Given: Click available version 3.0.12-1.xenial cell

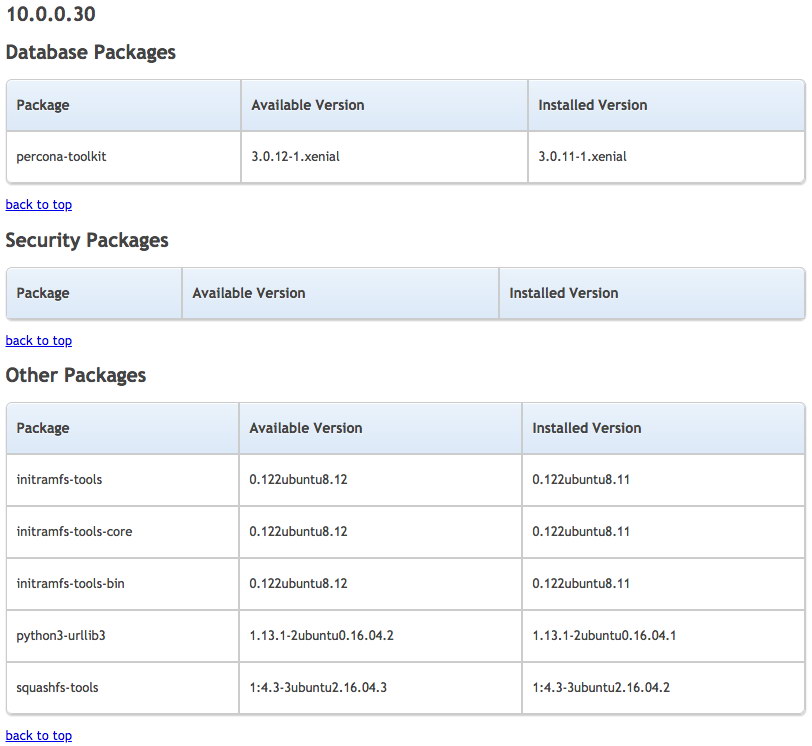Looking at the screenshot, I should pyautogui.click(x=384, y=157).
